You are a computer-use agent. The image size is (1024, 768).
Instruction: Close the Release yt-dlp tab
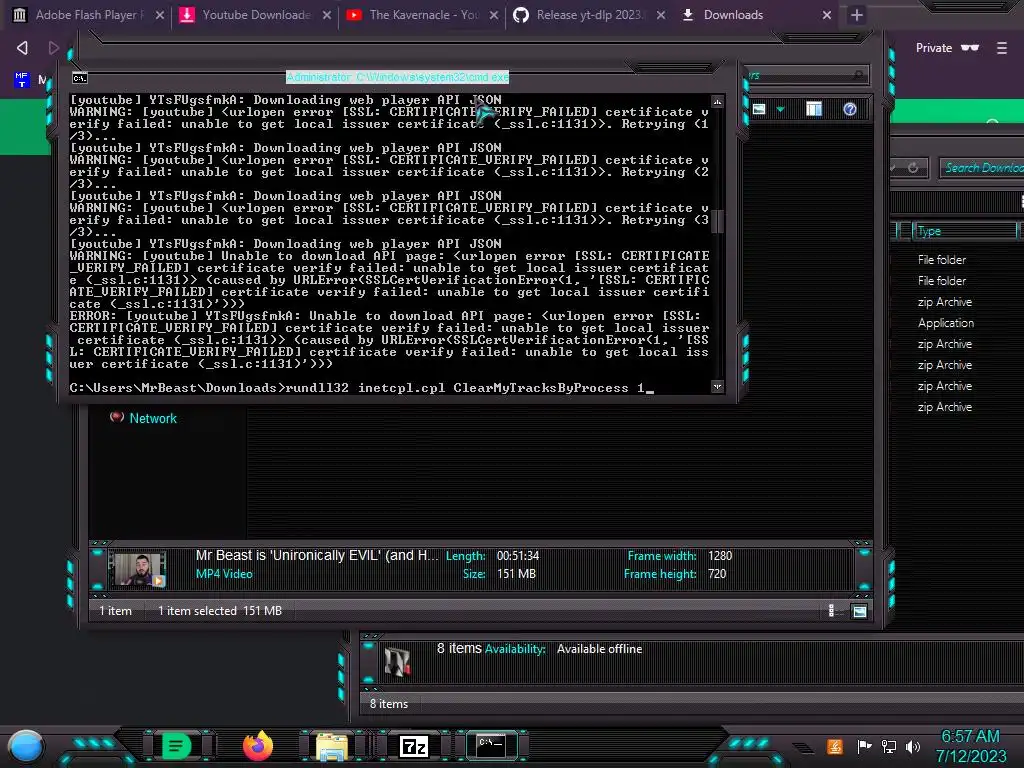[662, 15]
